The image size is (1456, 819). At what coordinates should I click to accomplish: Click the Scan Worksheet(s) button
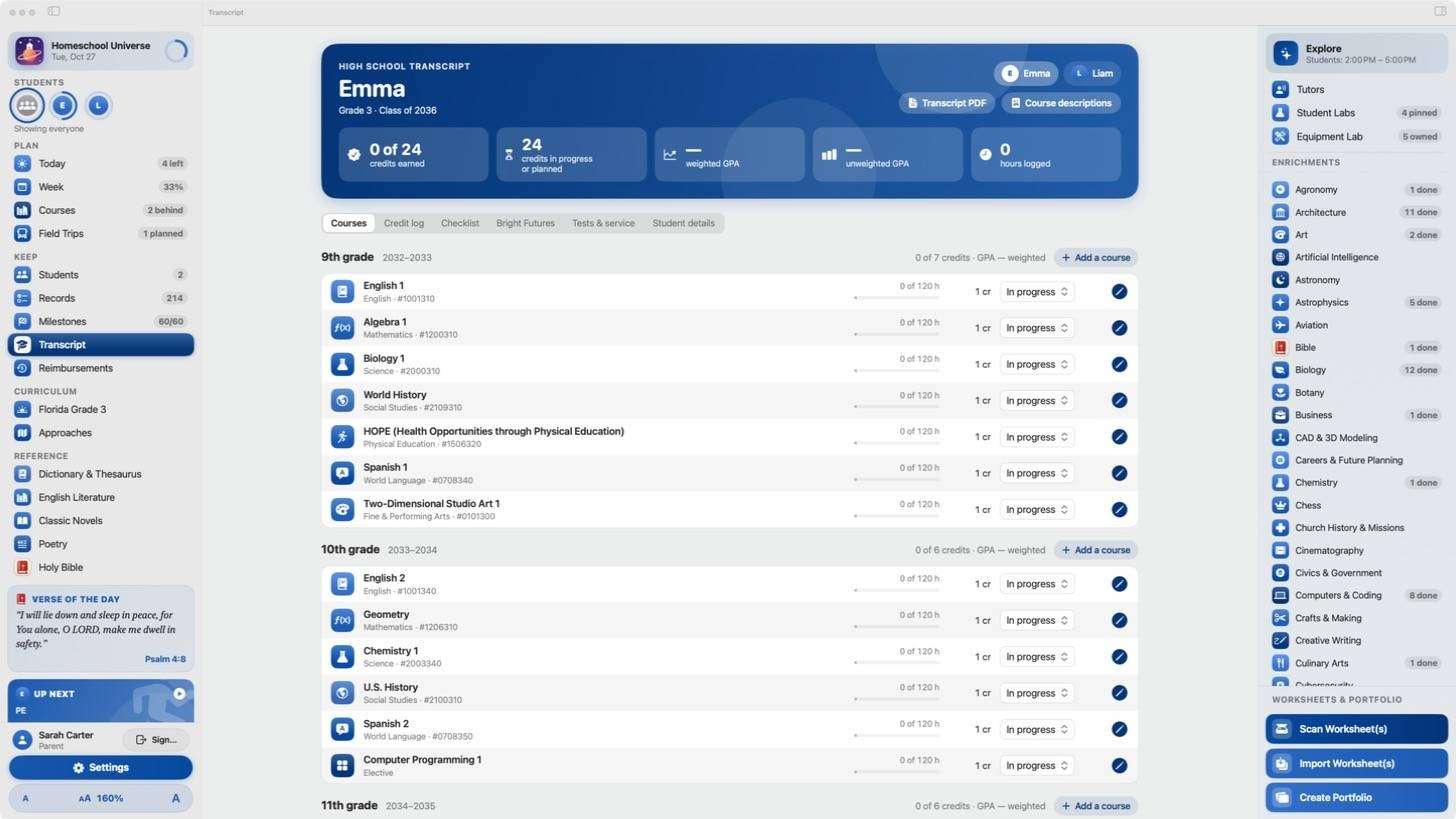pyautogui.click(x=1356, y=729)
